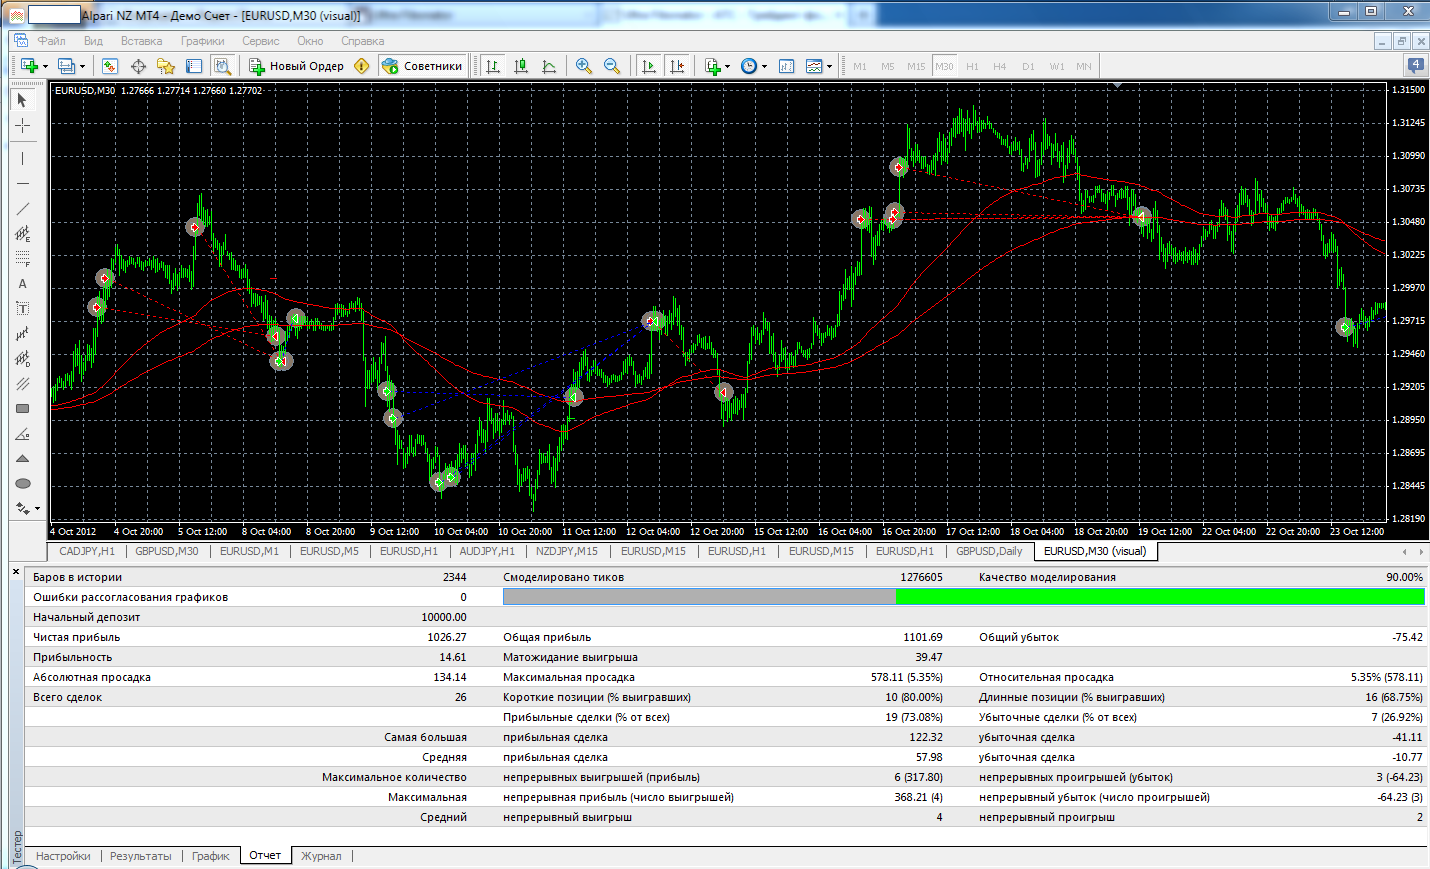Toggle the Советники auto-trading button

tap(422, 66)
